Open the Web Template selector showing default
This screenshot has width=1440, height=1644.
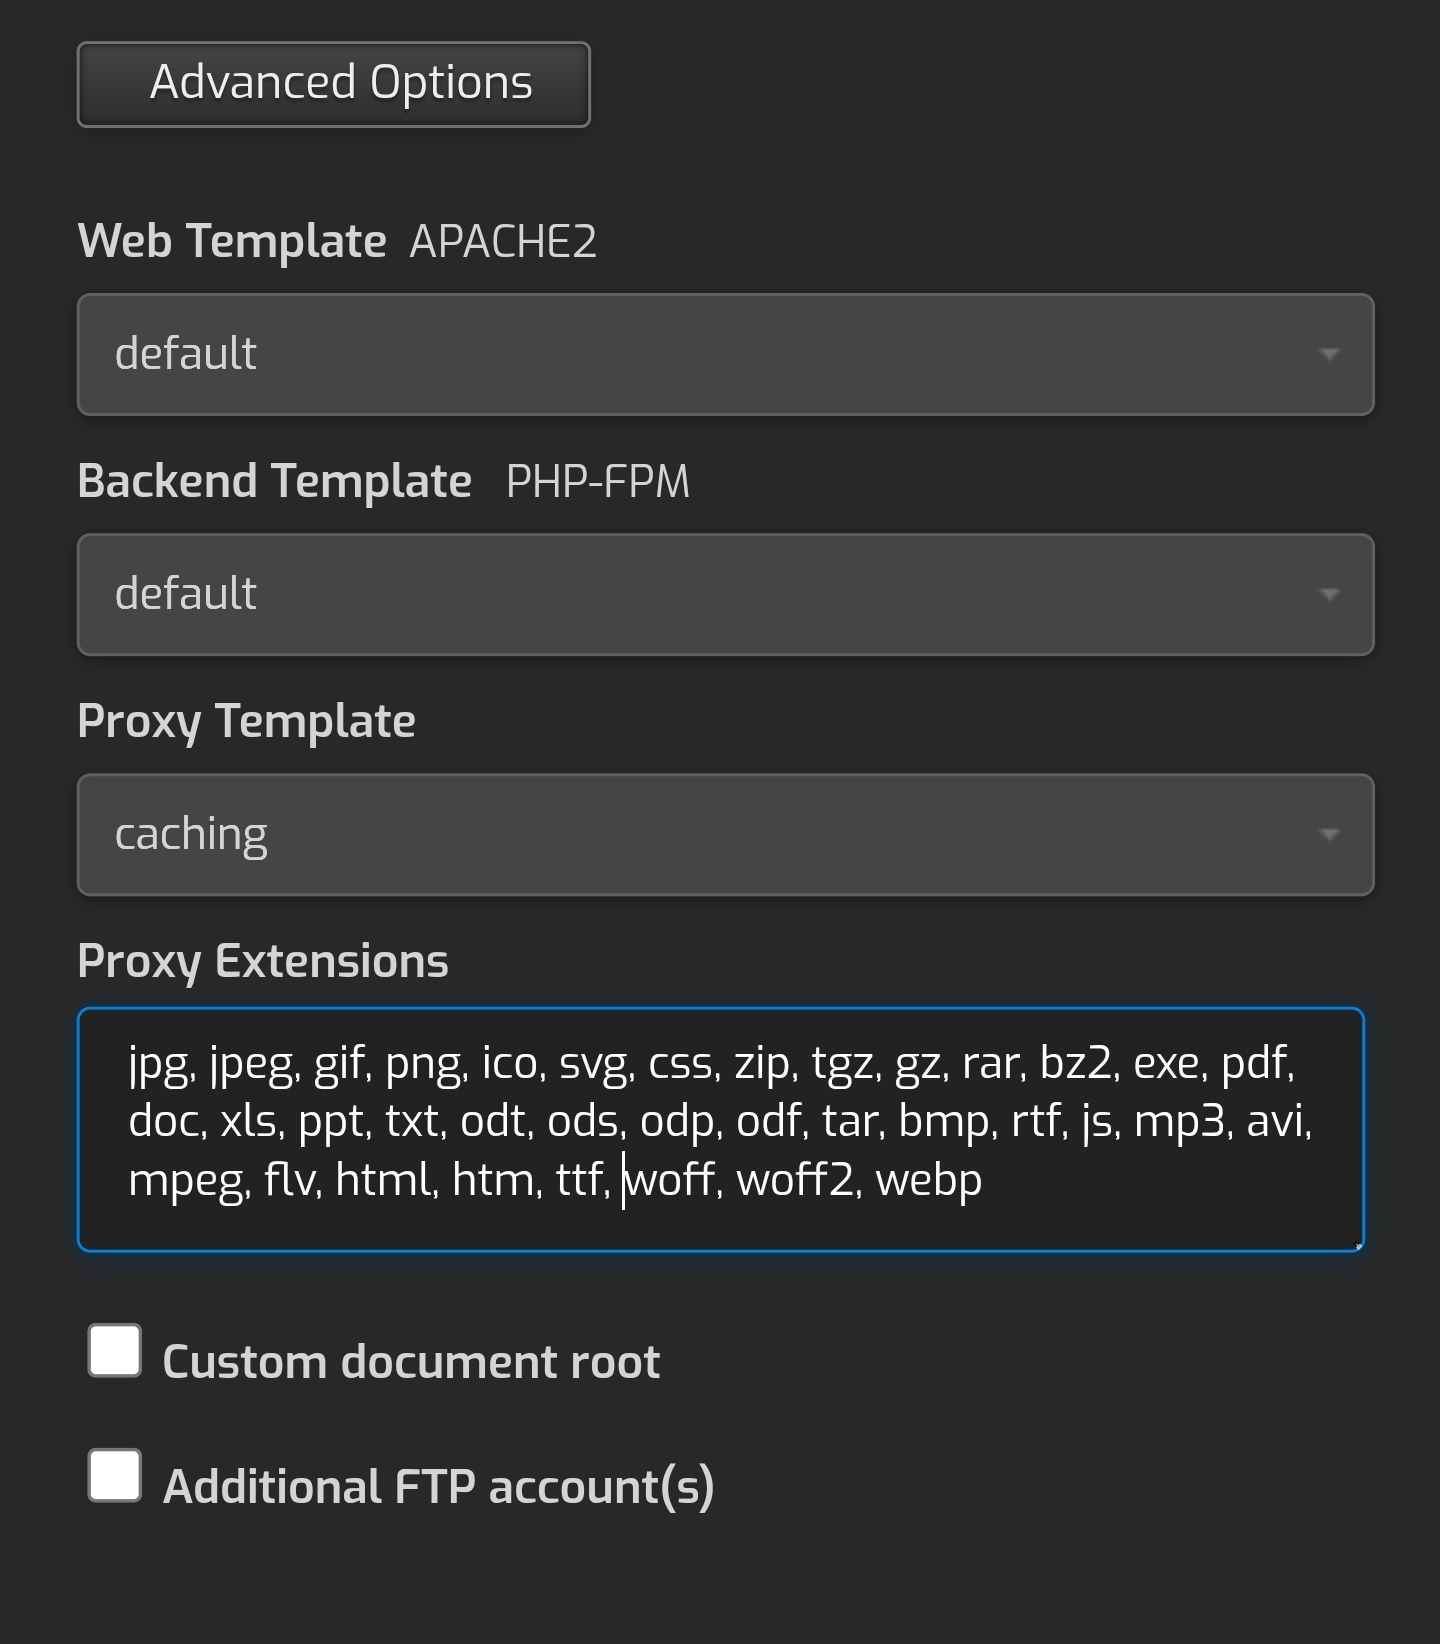[x=725, y=354]
